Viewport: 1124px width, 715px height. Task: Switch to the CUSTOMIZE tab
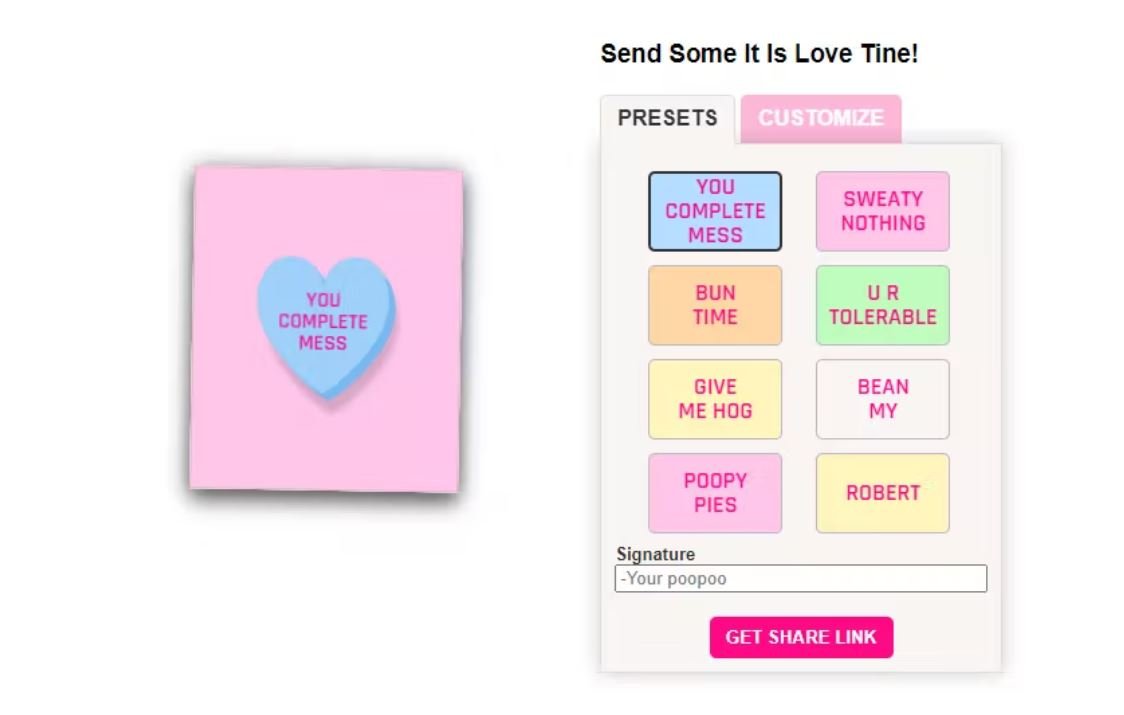821,118
